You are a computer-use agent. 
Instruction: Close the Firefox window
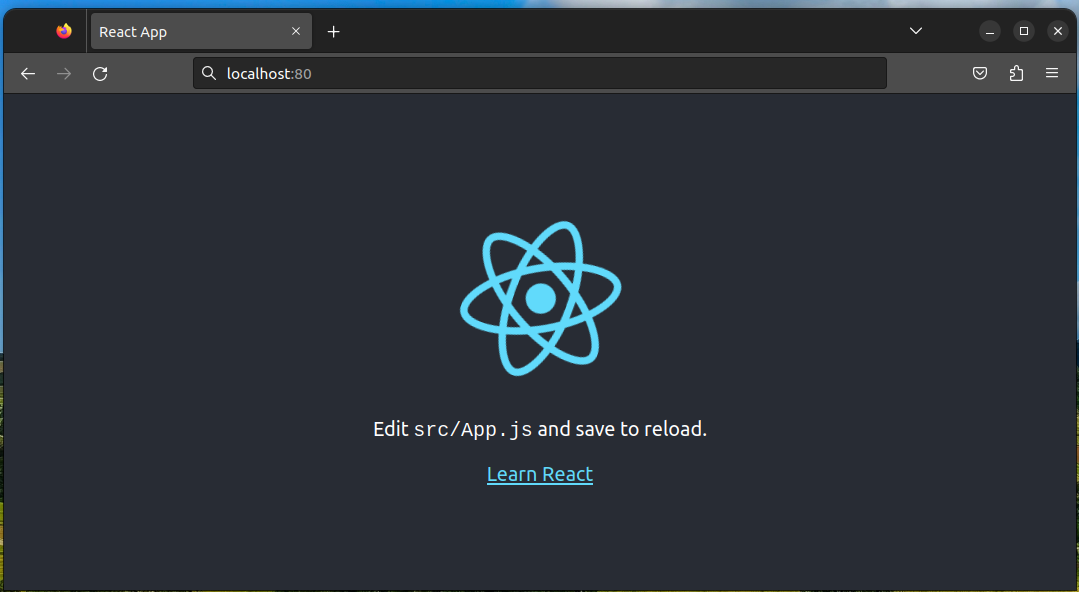tap(1058, 31)
